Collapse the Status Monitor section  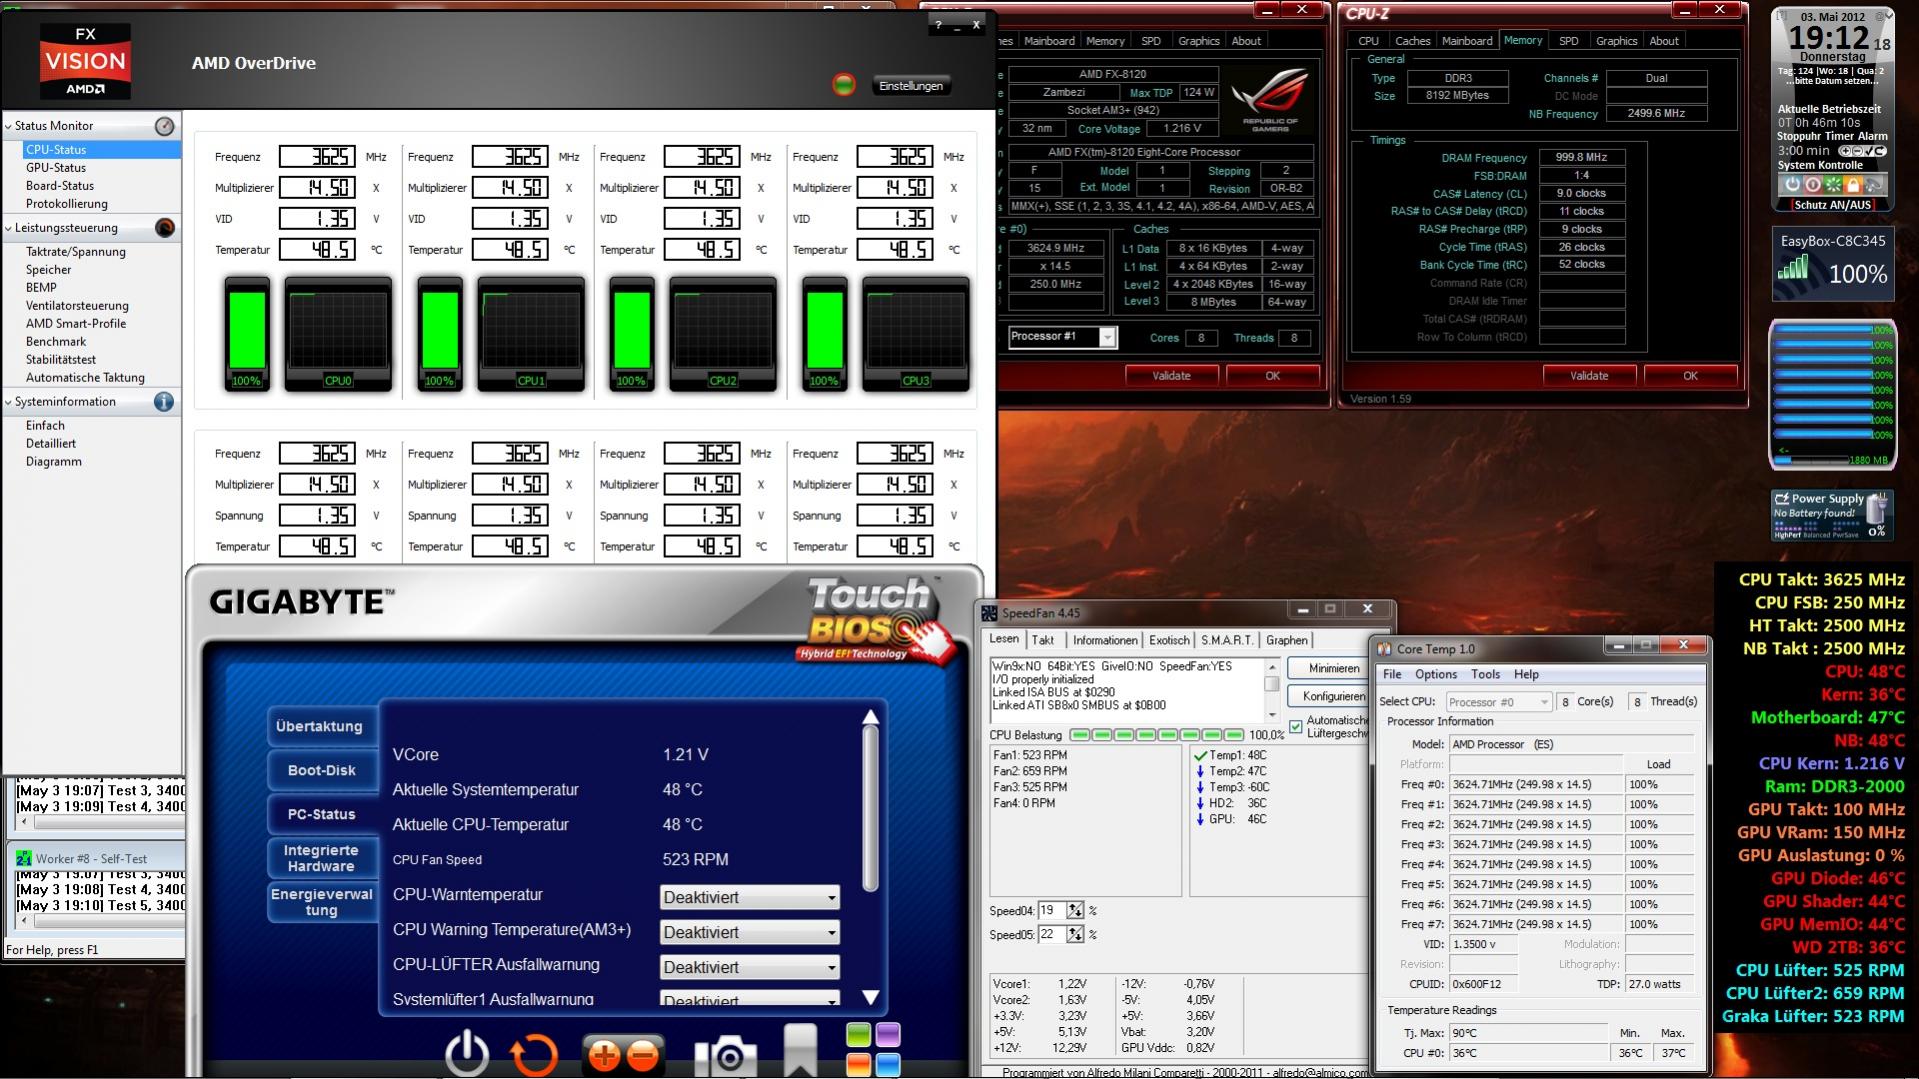click(9, 126)
